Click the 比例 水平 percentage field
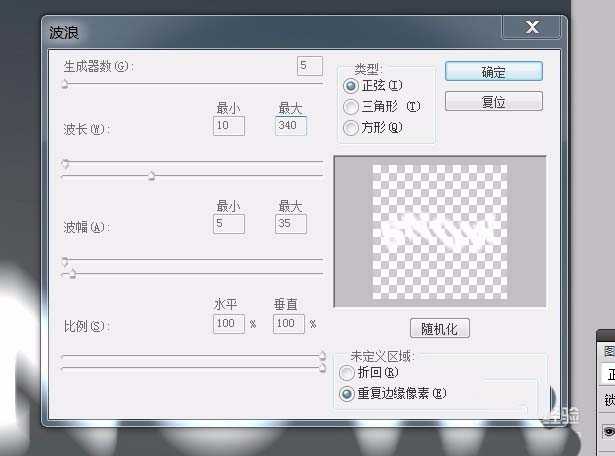 [x=228, y=324]
